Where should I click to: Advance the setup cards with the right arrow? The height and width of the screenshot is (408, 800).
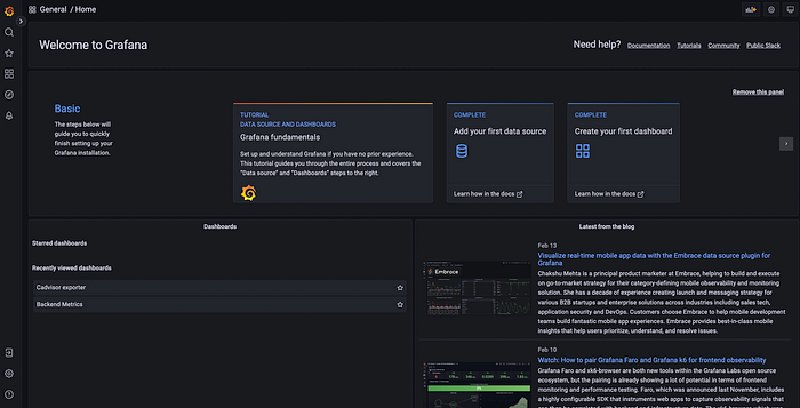tap(786, 144)
